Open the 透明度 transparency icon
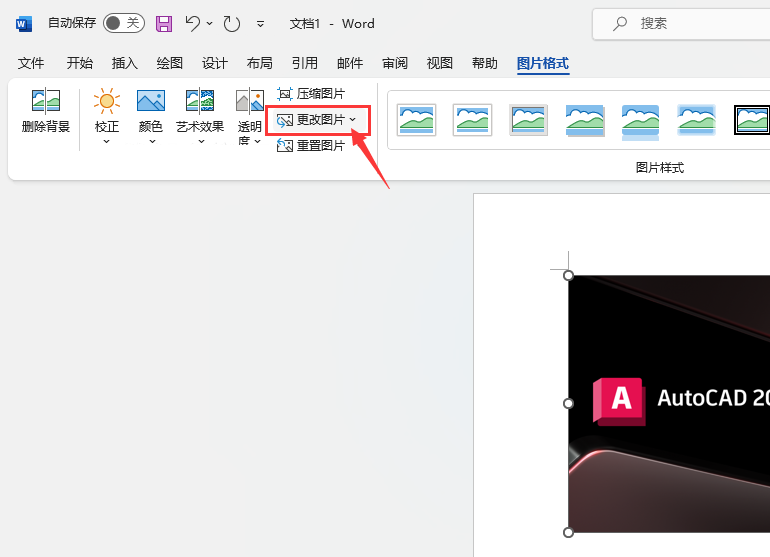 [x=249, y=101]
